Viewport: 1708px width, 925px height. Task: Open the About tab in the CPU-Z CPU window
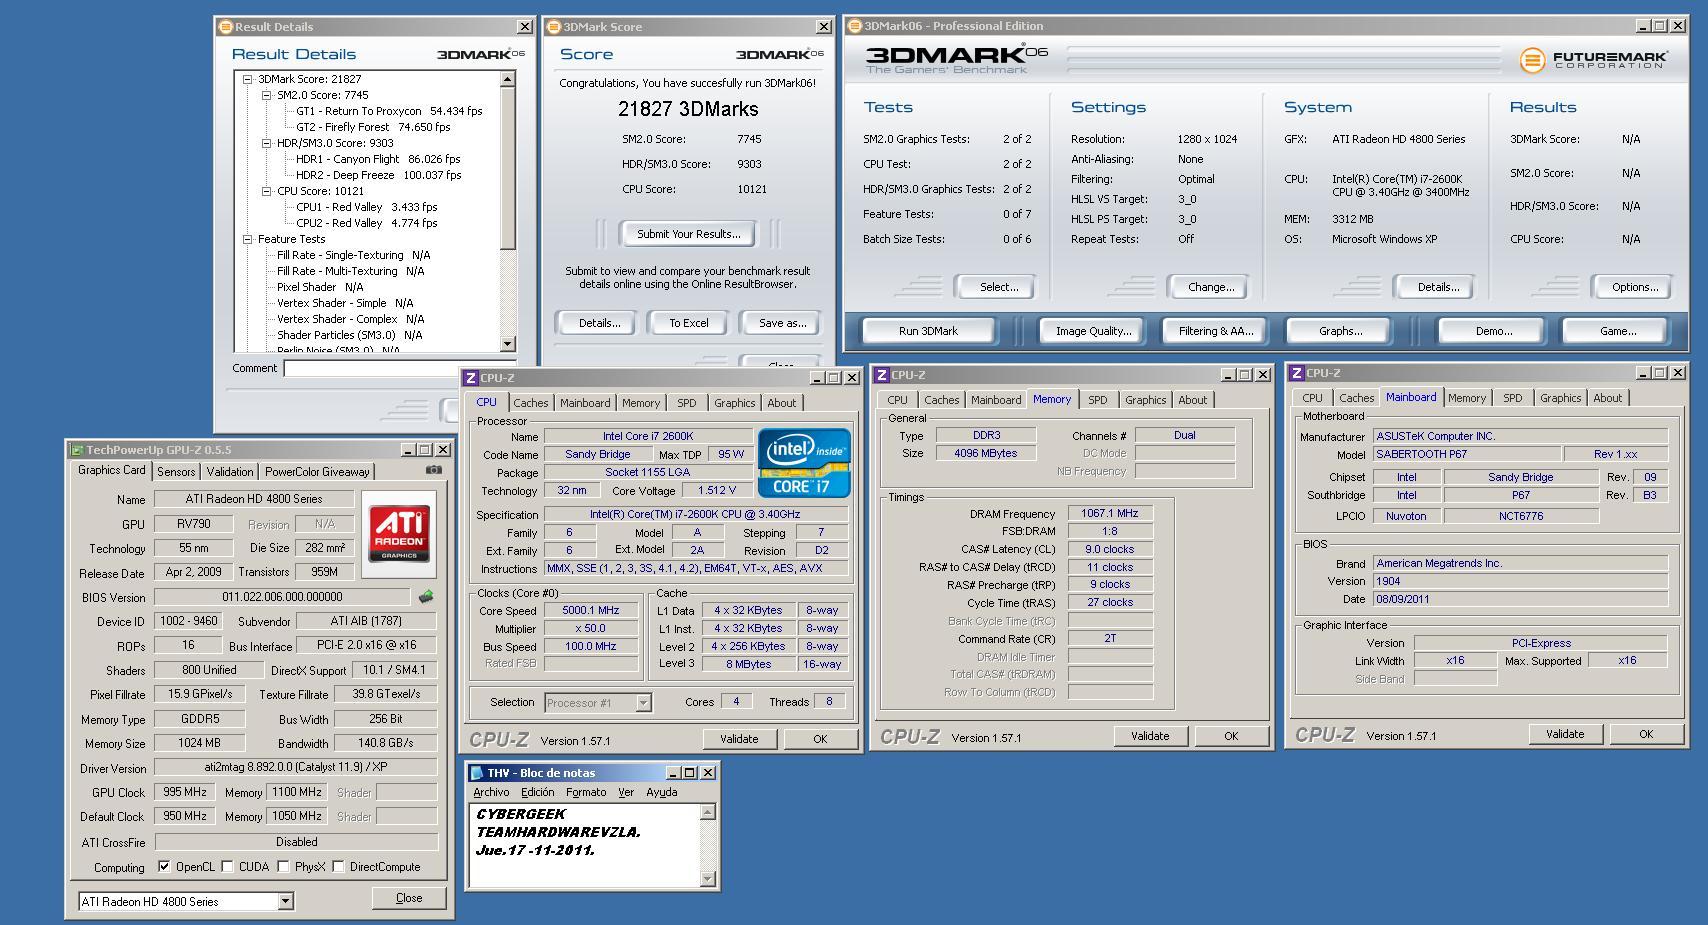tap(782, 403)
